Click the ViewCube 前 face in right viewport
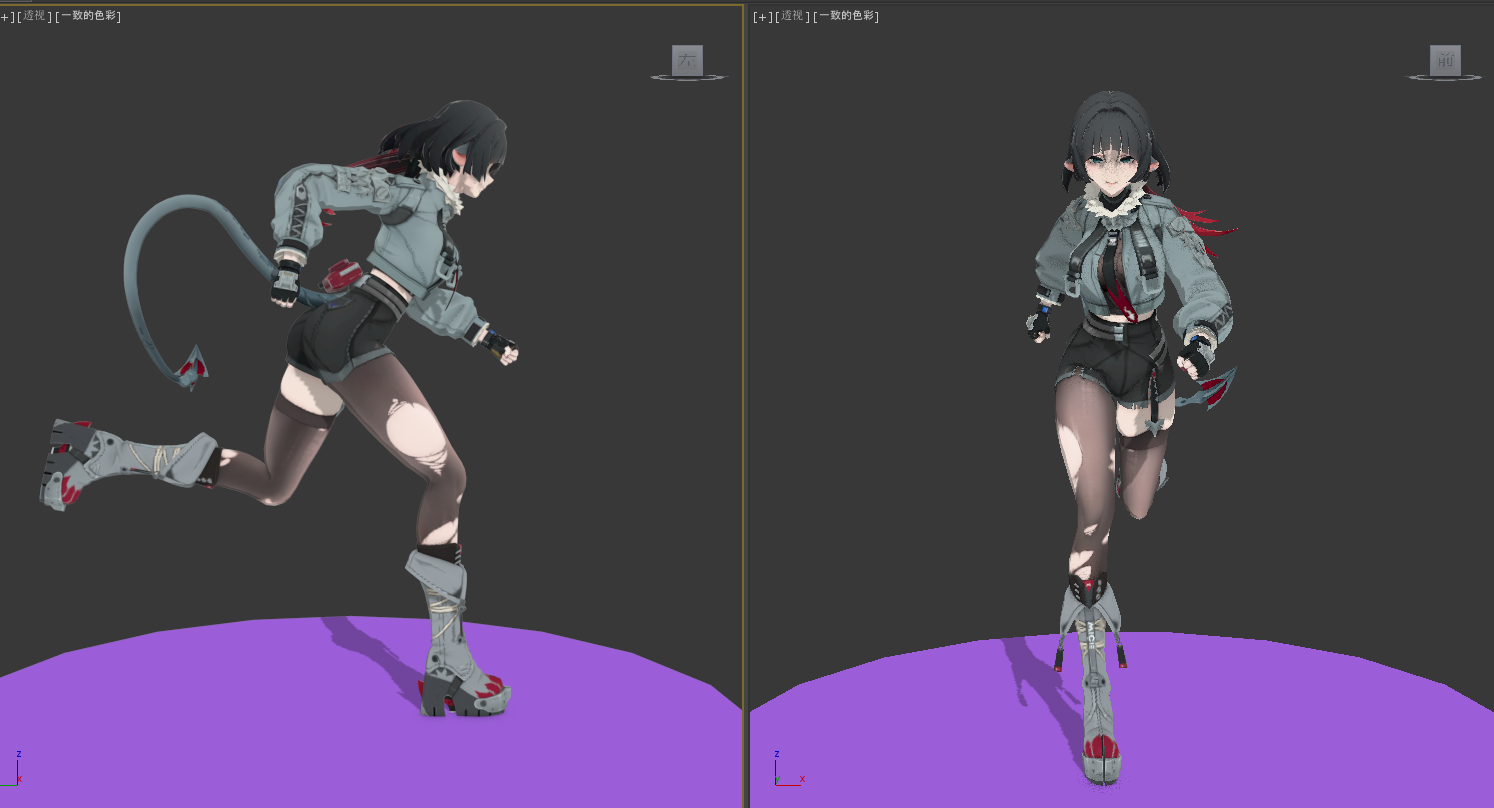Screen dimensions: 1494x808 (x=1445, y=60)
